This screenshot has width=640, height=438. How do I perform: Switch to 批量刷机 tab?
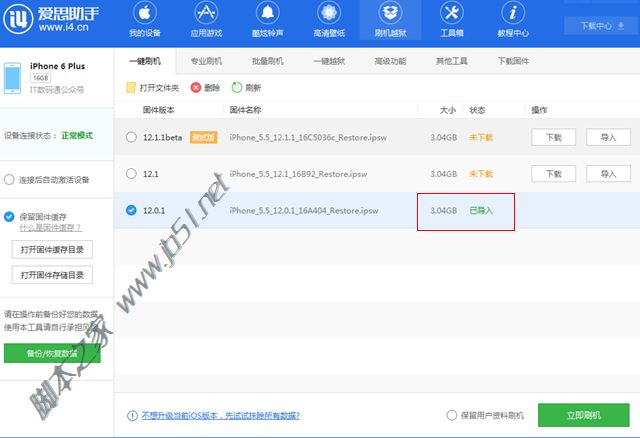point(268,61)
